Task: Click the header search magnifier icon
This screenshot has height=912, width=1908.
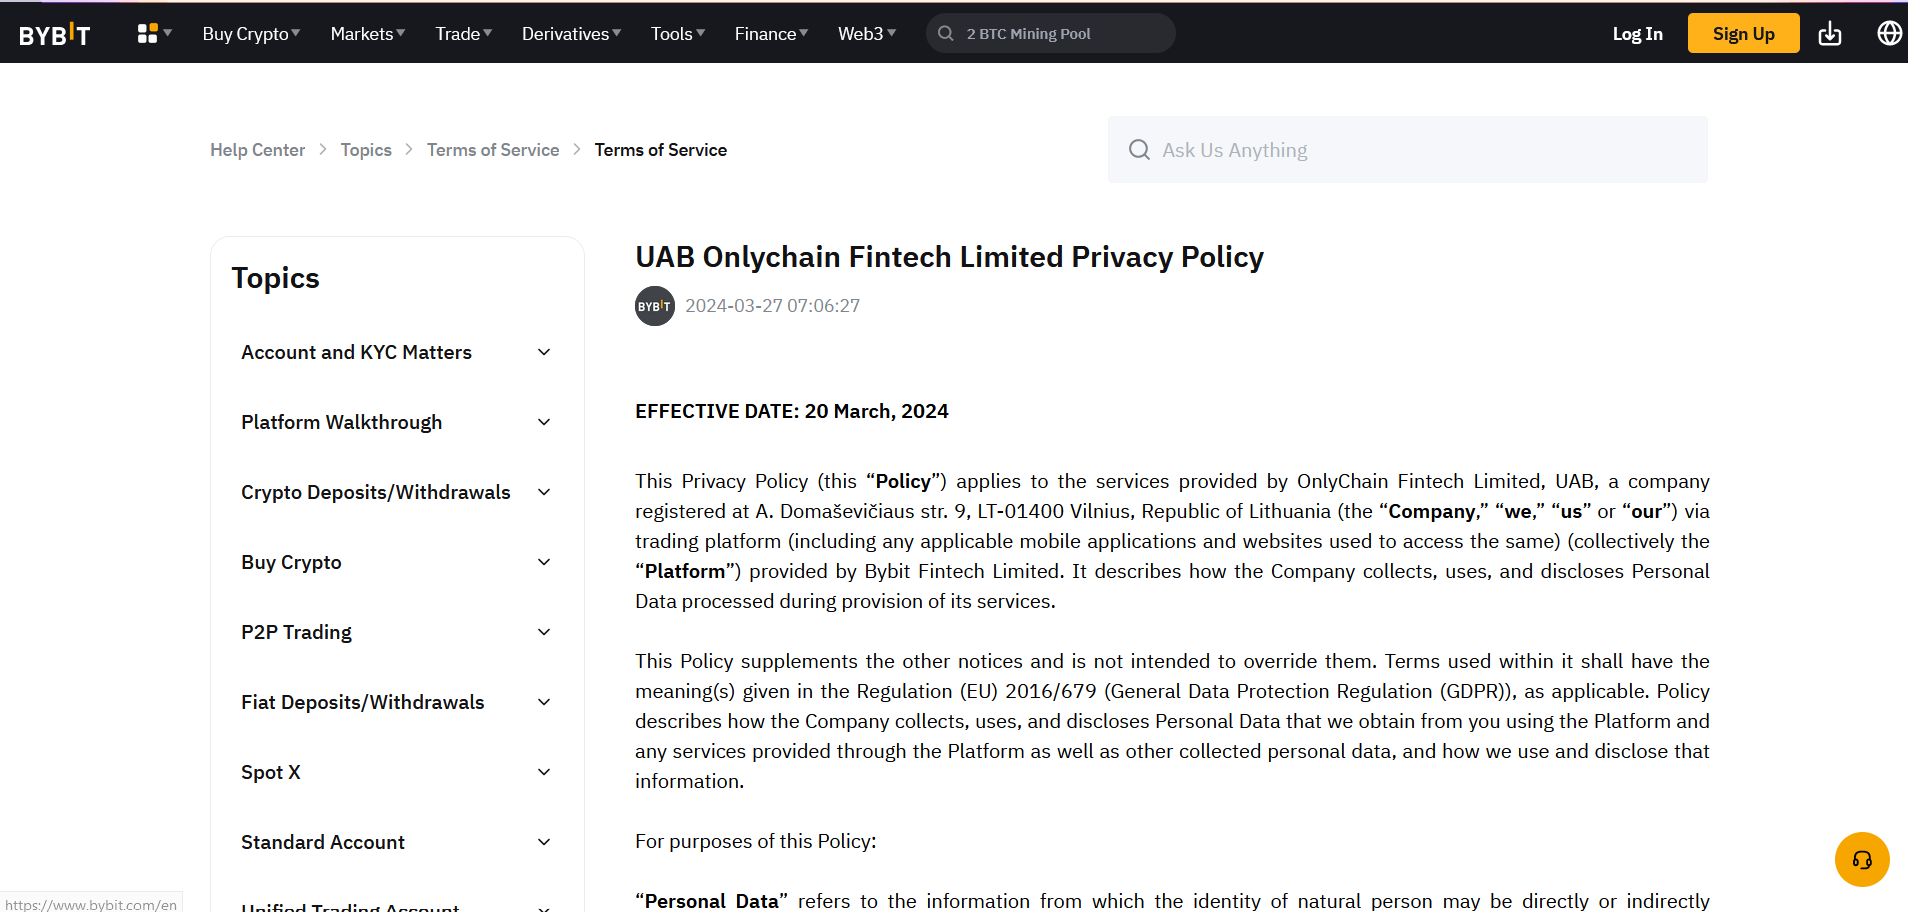Action: click(x=945, y=33)
